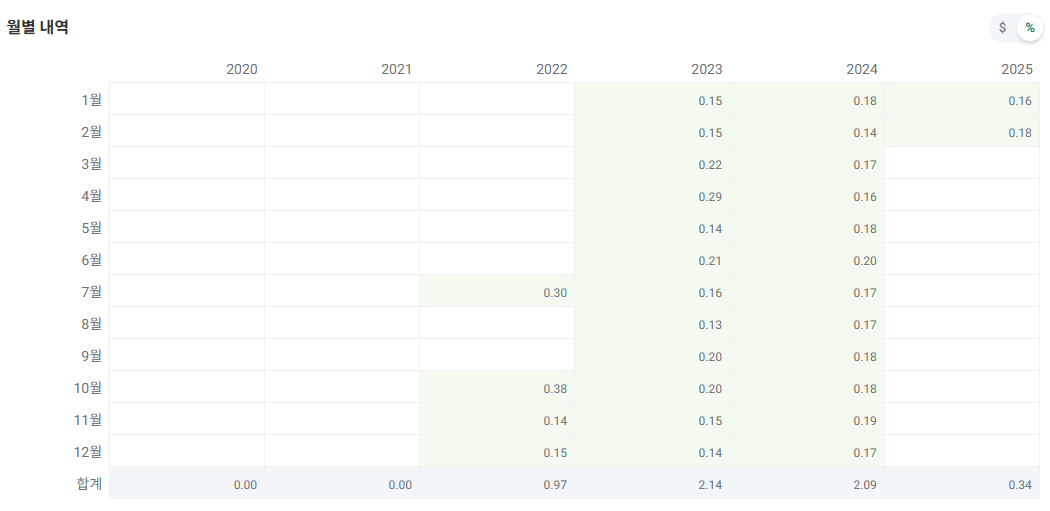This screenshot has width=1050, height=511.
Task: Click the 0.97 total under 2022
Action: (497, 484)
